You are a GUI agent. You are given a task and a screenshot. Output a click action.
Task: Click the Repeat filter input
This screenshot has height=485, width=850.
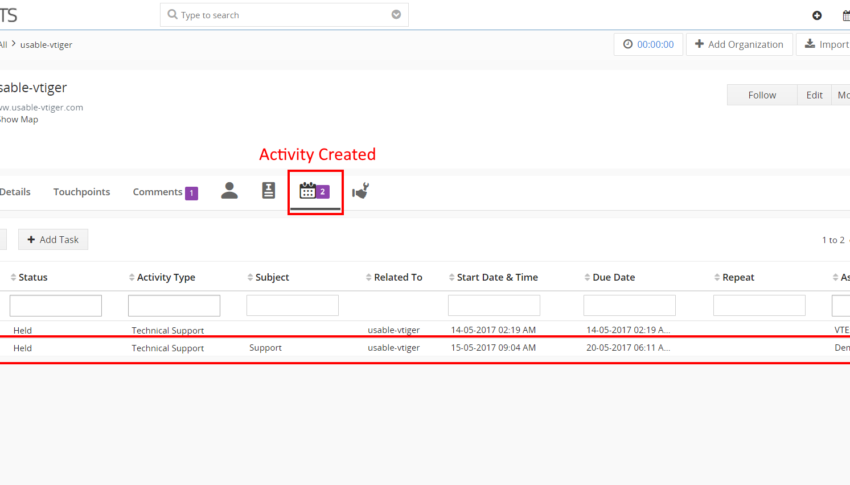(759, 306)
